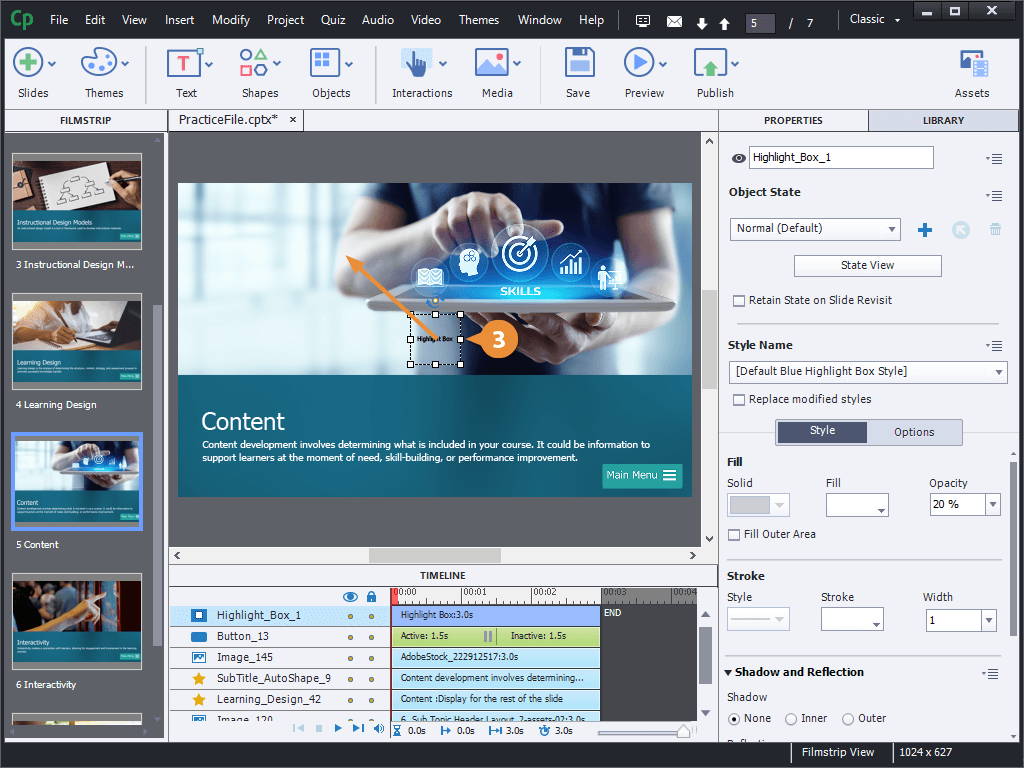Select slide 4 Learning Design thumbnail
1024x768 pixels.
tap(76, 341)
